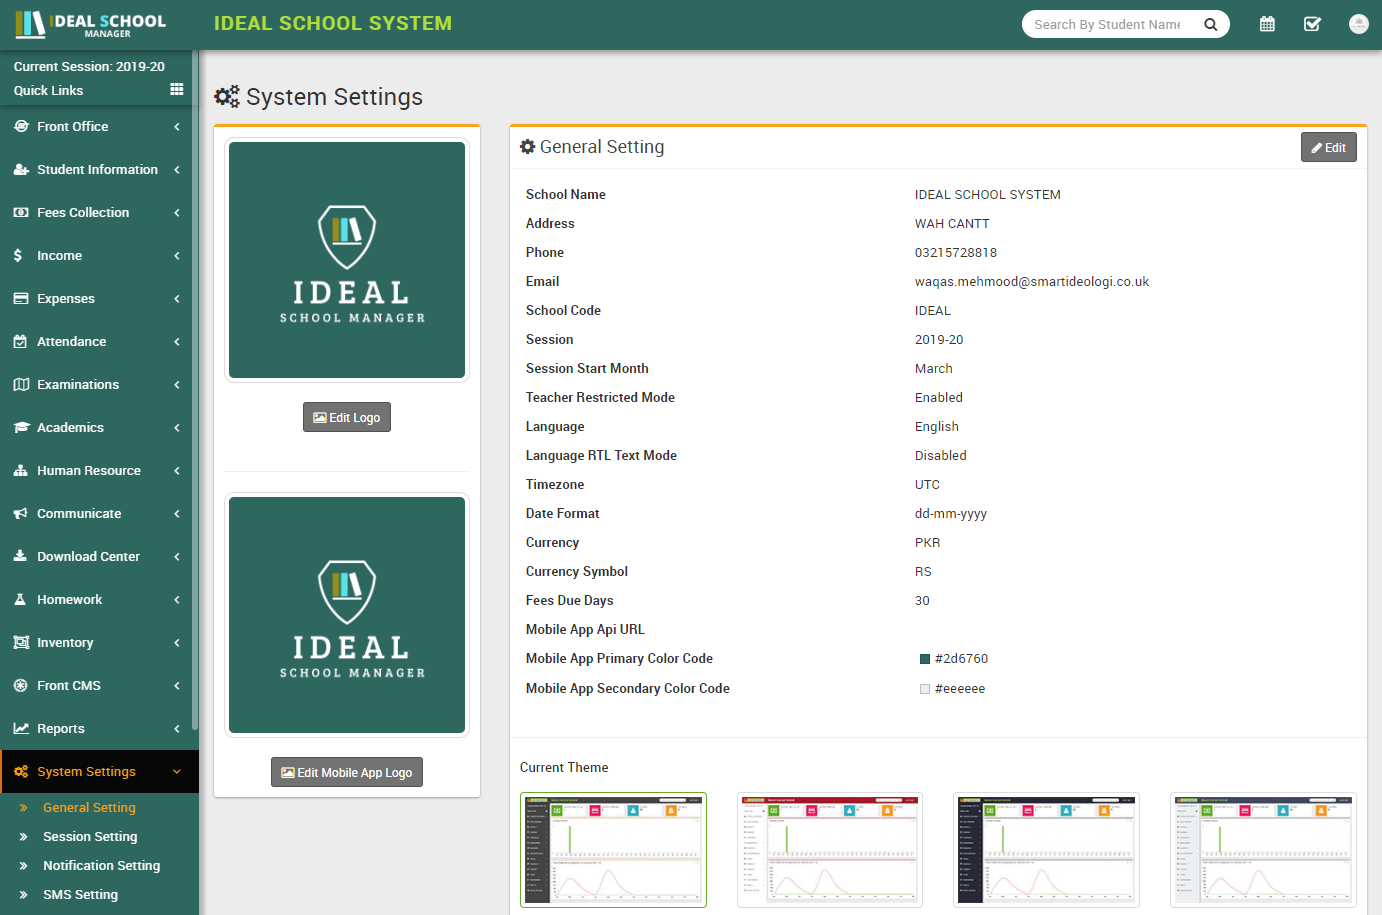Expand the Expenses menu chevron
Screen dimensions: 1382x915
177,298
